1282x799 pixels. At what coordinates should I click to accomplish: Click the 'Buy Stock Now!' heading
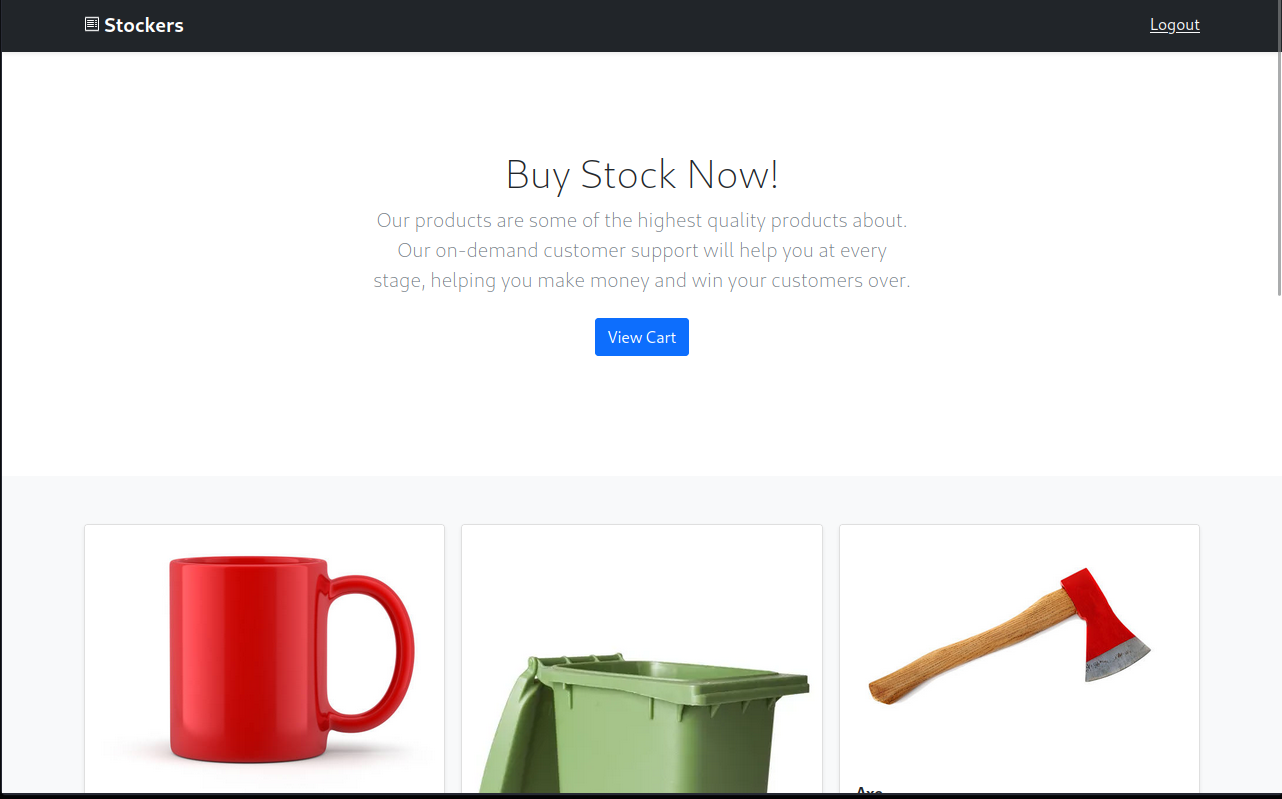tap(642, 174)
